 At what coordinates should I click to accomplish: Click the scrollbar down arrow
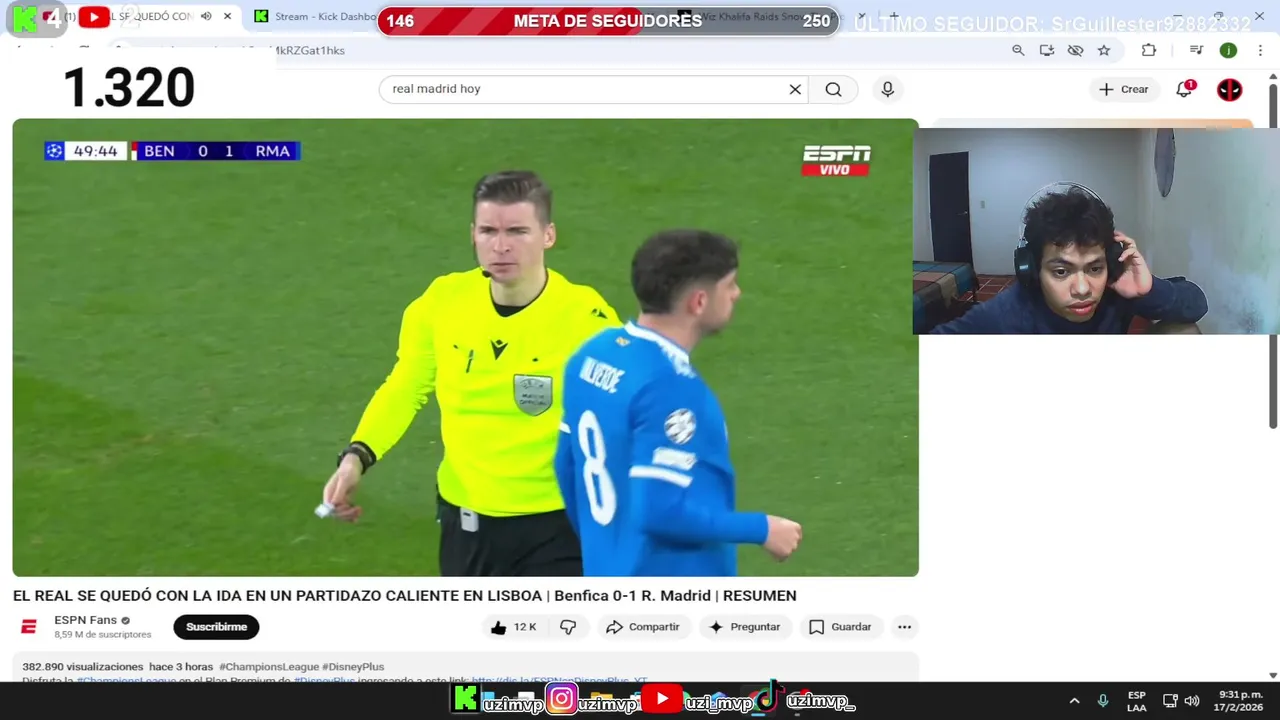coord(1273,676)
